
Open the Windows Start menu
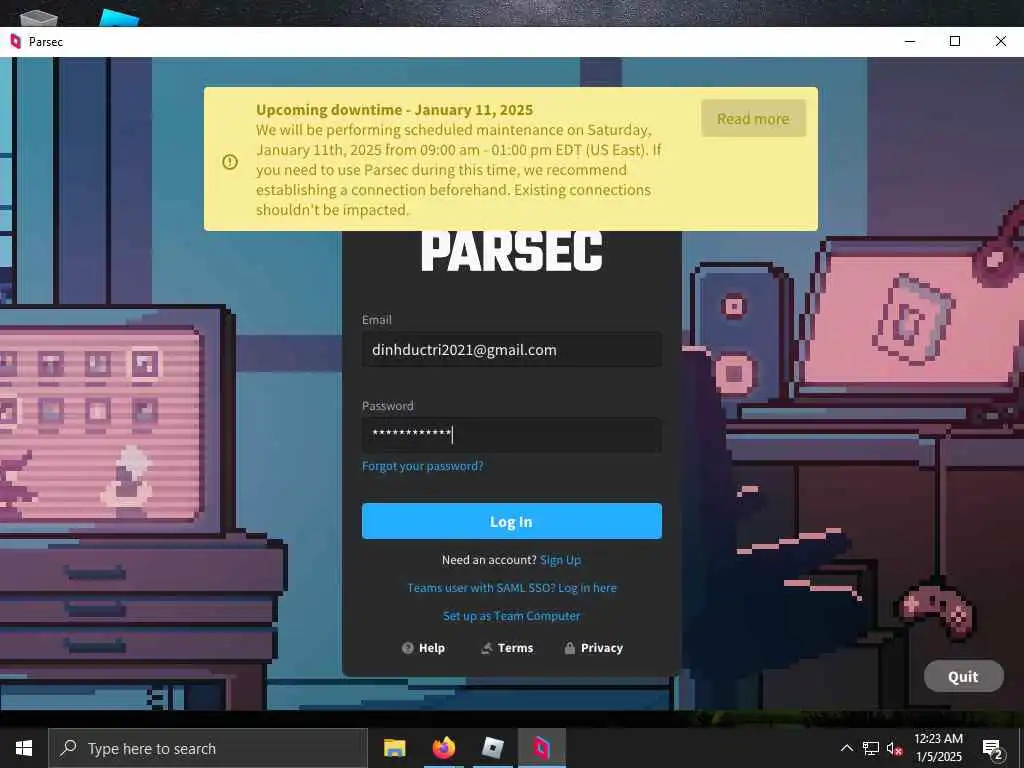(x=24, y=748)
